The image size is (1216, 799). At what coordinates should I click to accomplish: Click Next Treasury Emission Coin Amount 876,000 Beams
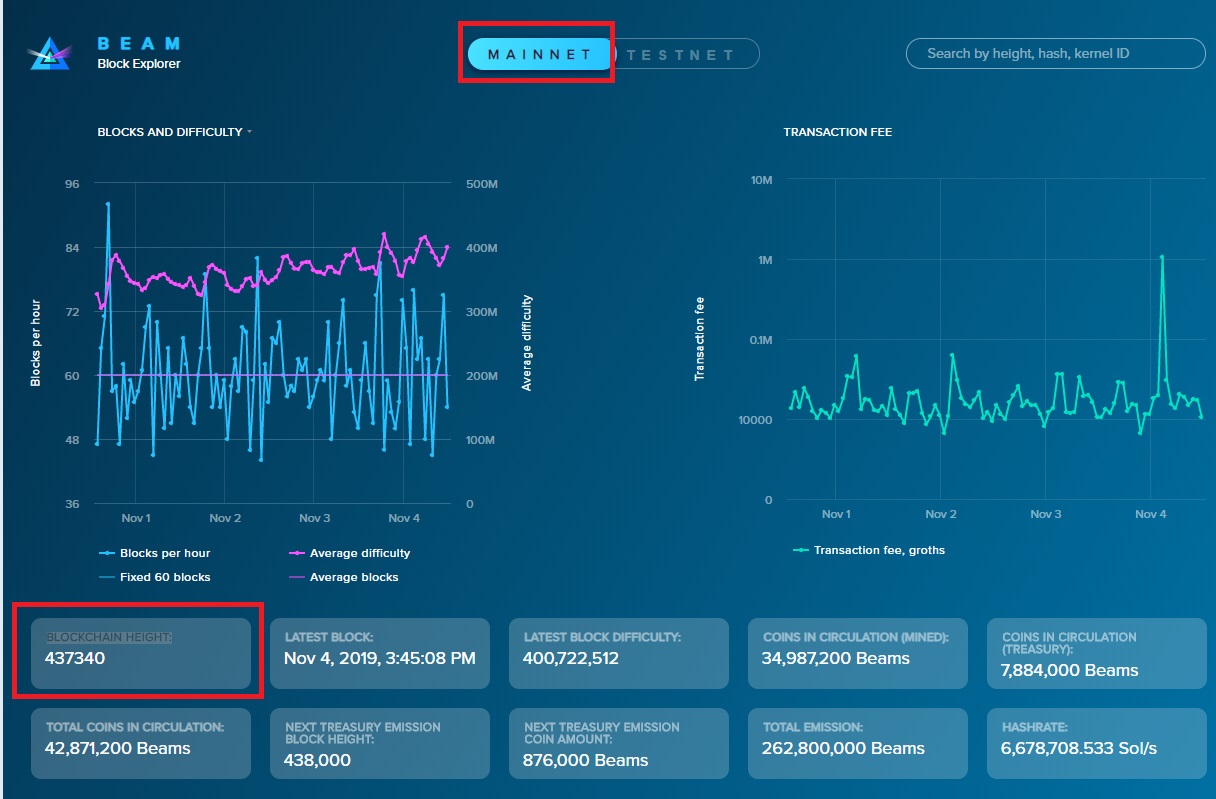pos(619,744)
